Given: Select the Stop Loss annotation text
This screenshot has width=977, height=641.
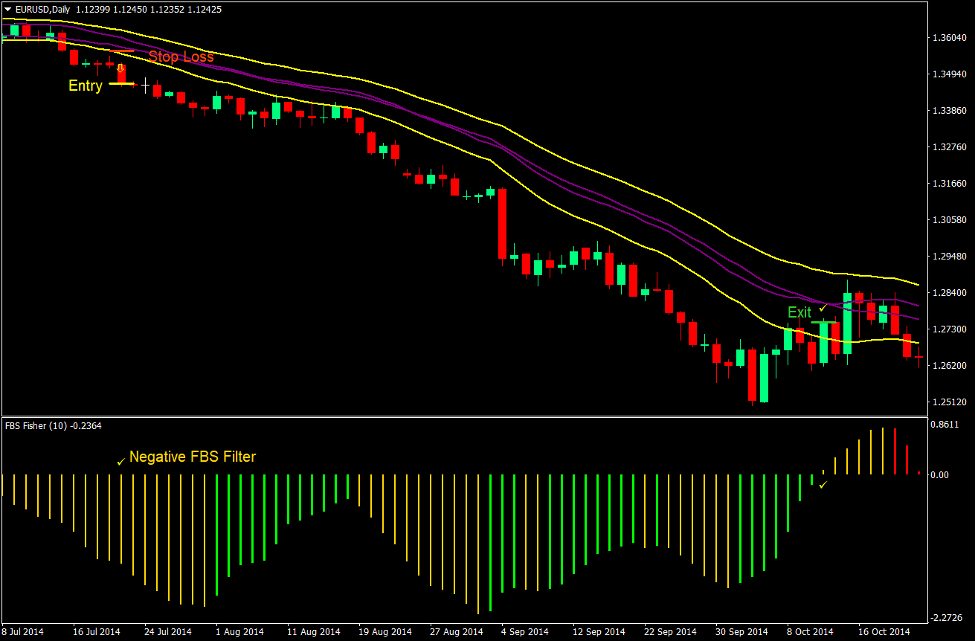Looking at the screenshot, I should click(180, 57).
